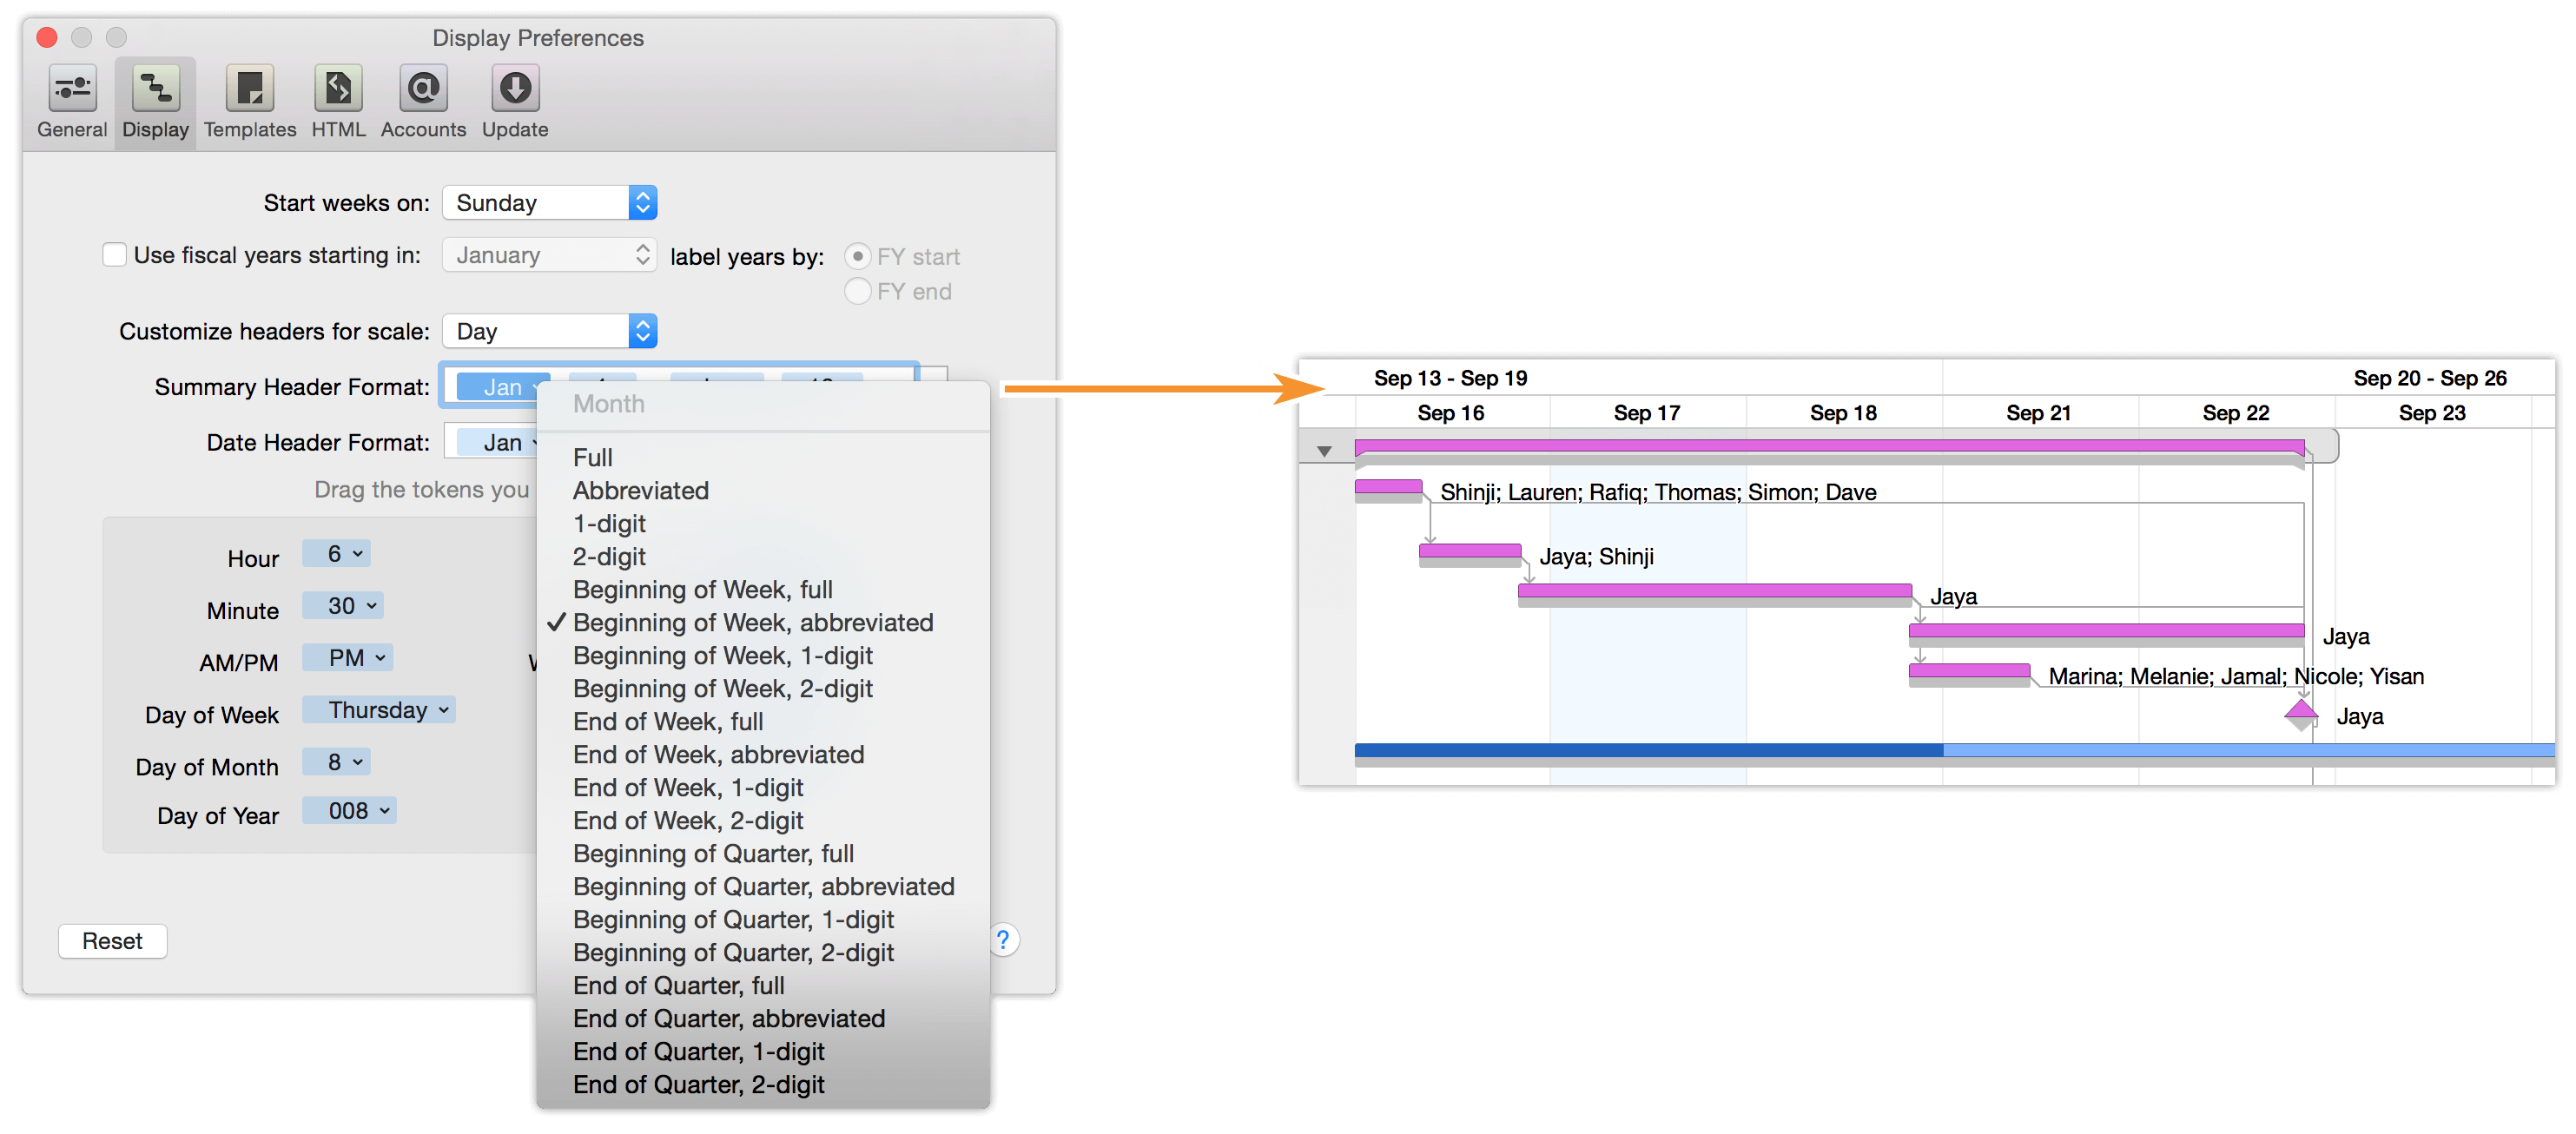Open the Accounts preferences pane
This screenshot has width=2576, height=1134.
click(x=423, y=102)
